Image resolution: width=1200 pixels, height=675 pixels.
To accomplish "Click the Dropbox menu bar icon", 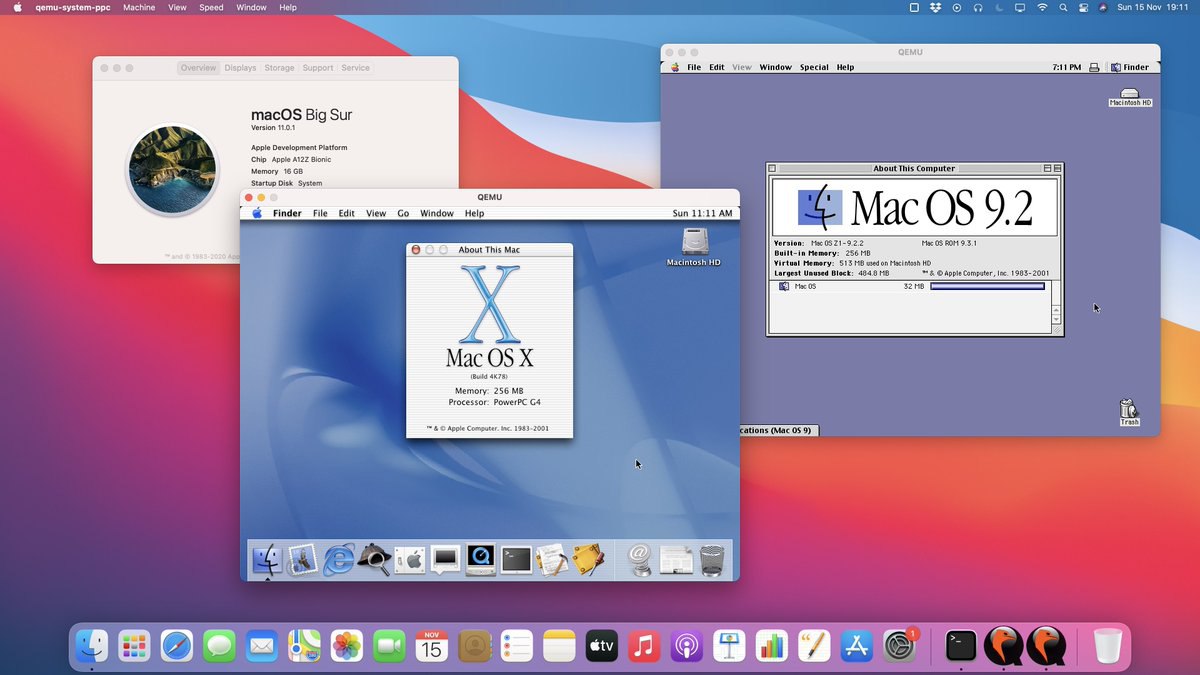I will pyautogui.click(x=935, y=7).
